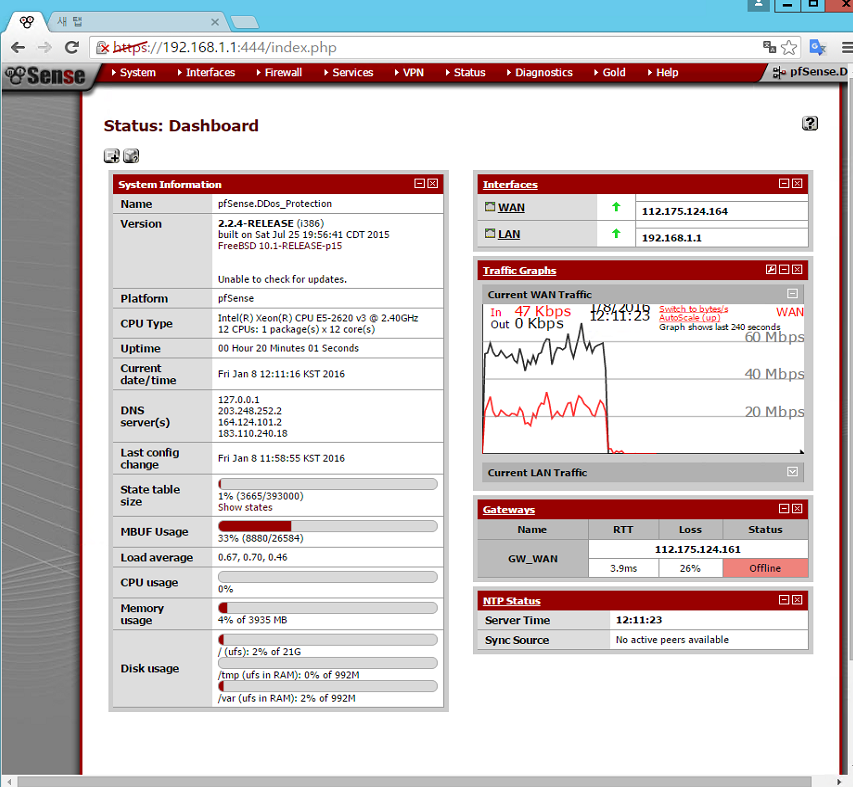853x787 pixels.
Task: Minimize the Gateways widget
Action: [784, 509]
